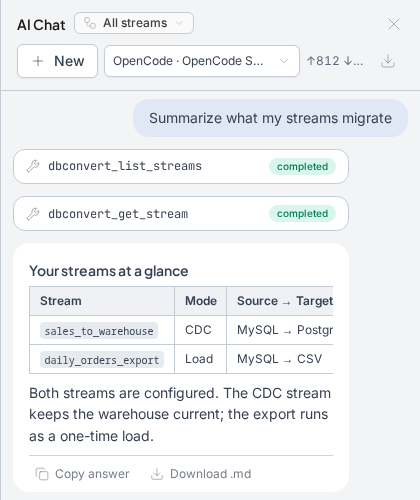Click wrench icon of dbconvert_list_streams
This screenshot has width=420, height=500.
point(33,166)
